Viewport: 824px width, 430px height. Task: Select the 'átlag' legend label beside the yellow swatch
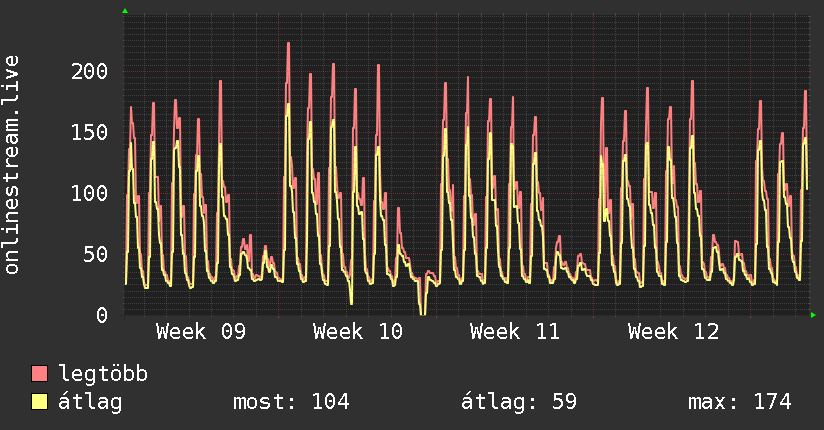(x=90, y=402)
